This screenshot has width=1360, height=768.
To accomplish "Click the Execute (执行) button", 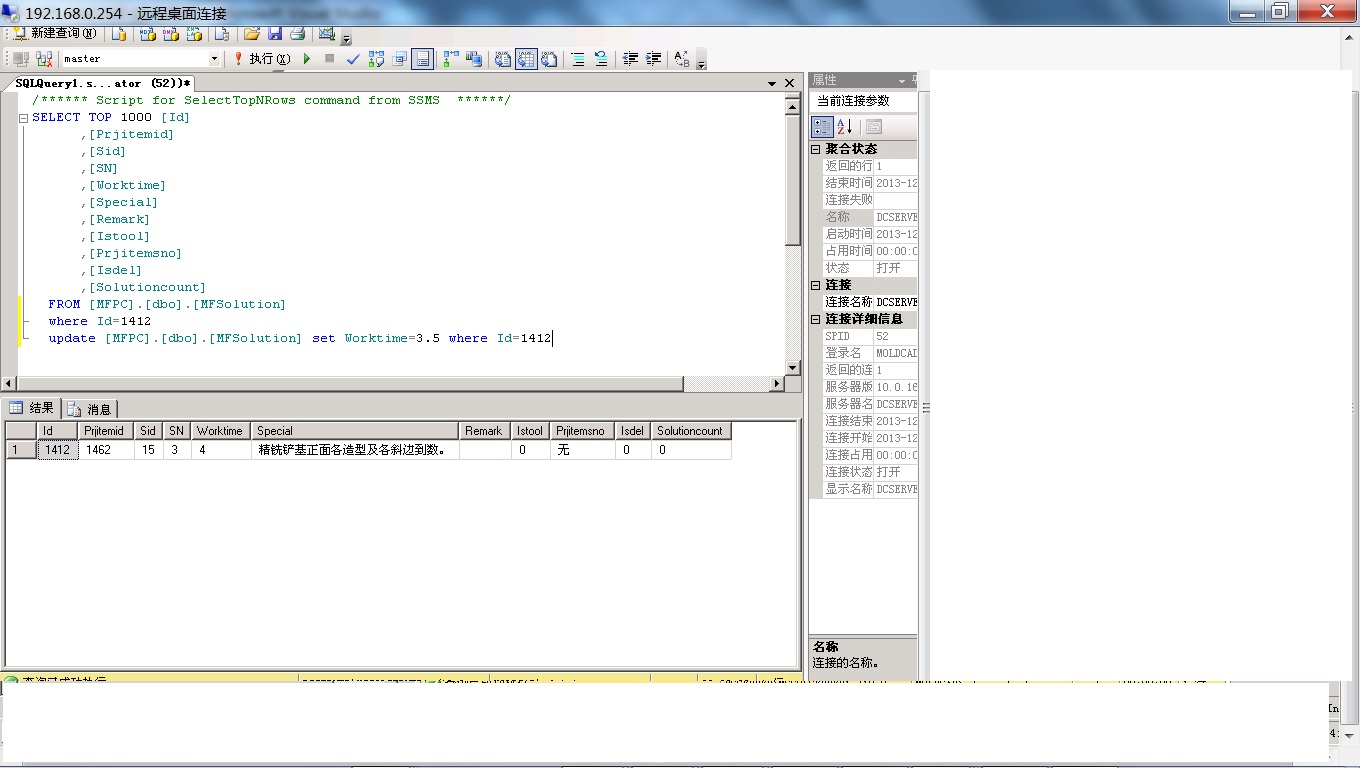I will click(x=262, y=59).
